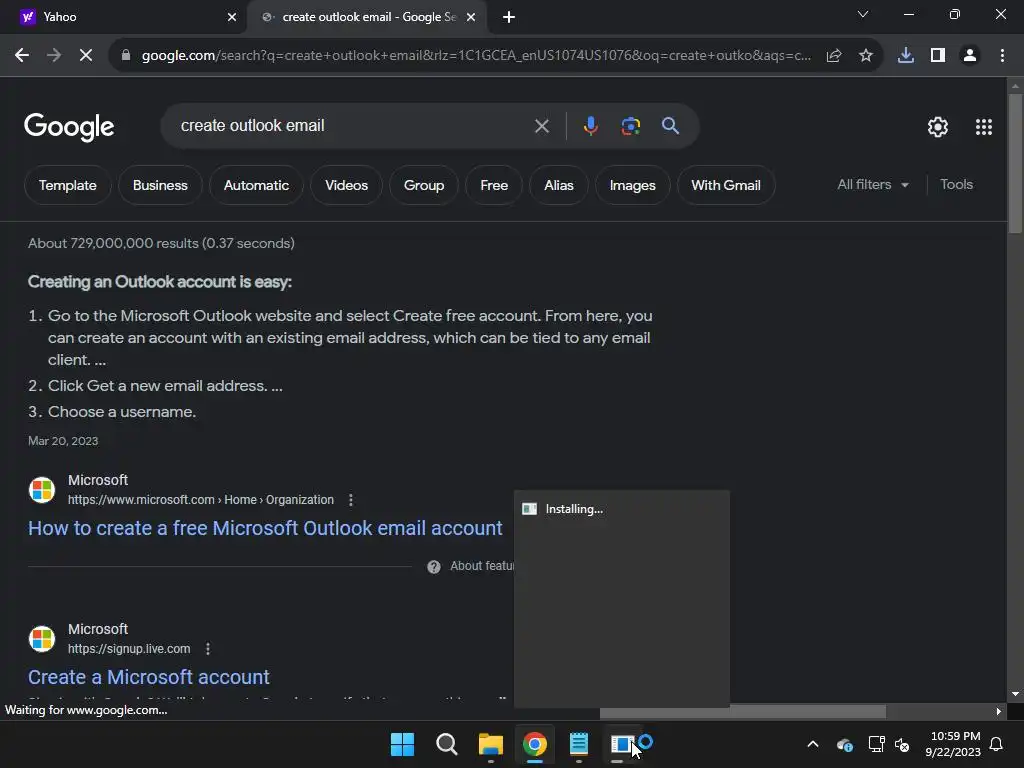
Task: Open Chrome downloads
Action: pyautogui.click(x=906, y=56)
